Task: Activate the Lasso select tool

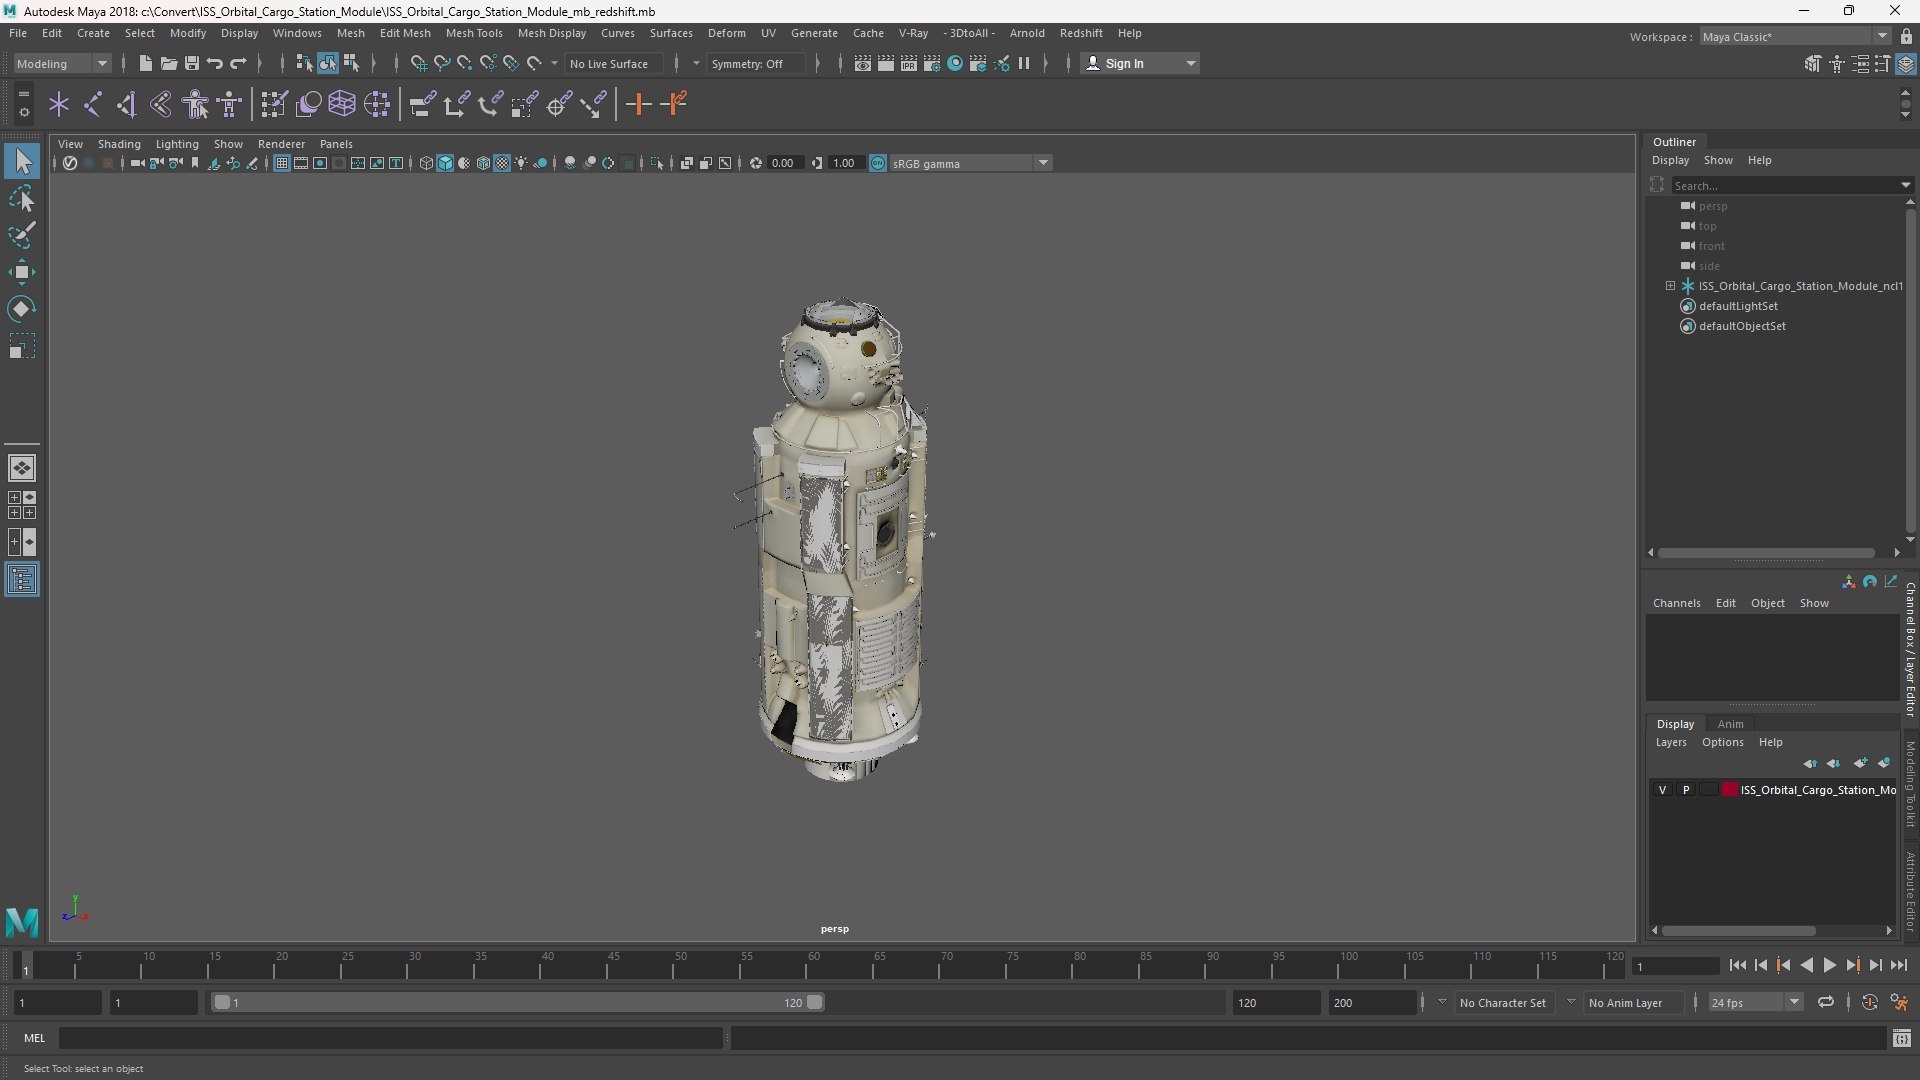Action: (x=22, y=199)
